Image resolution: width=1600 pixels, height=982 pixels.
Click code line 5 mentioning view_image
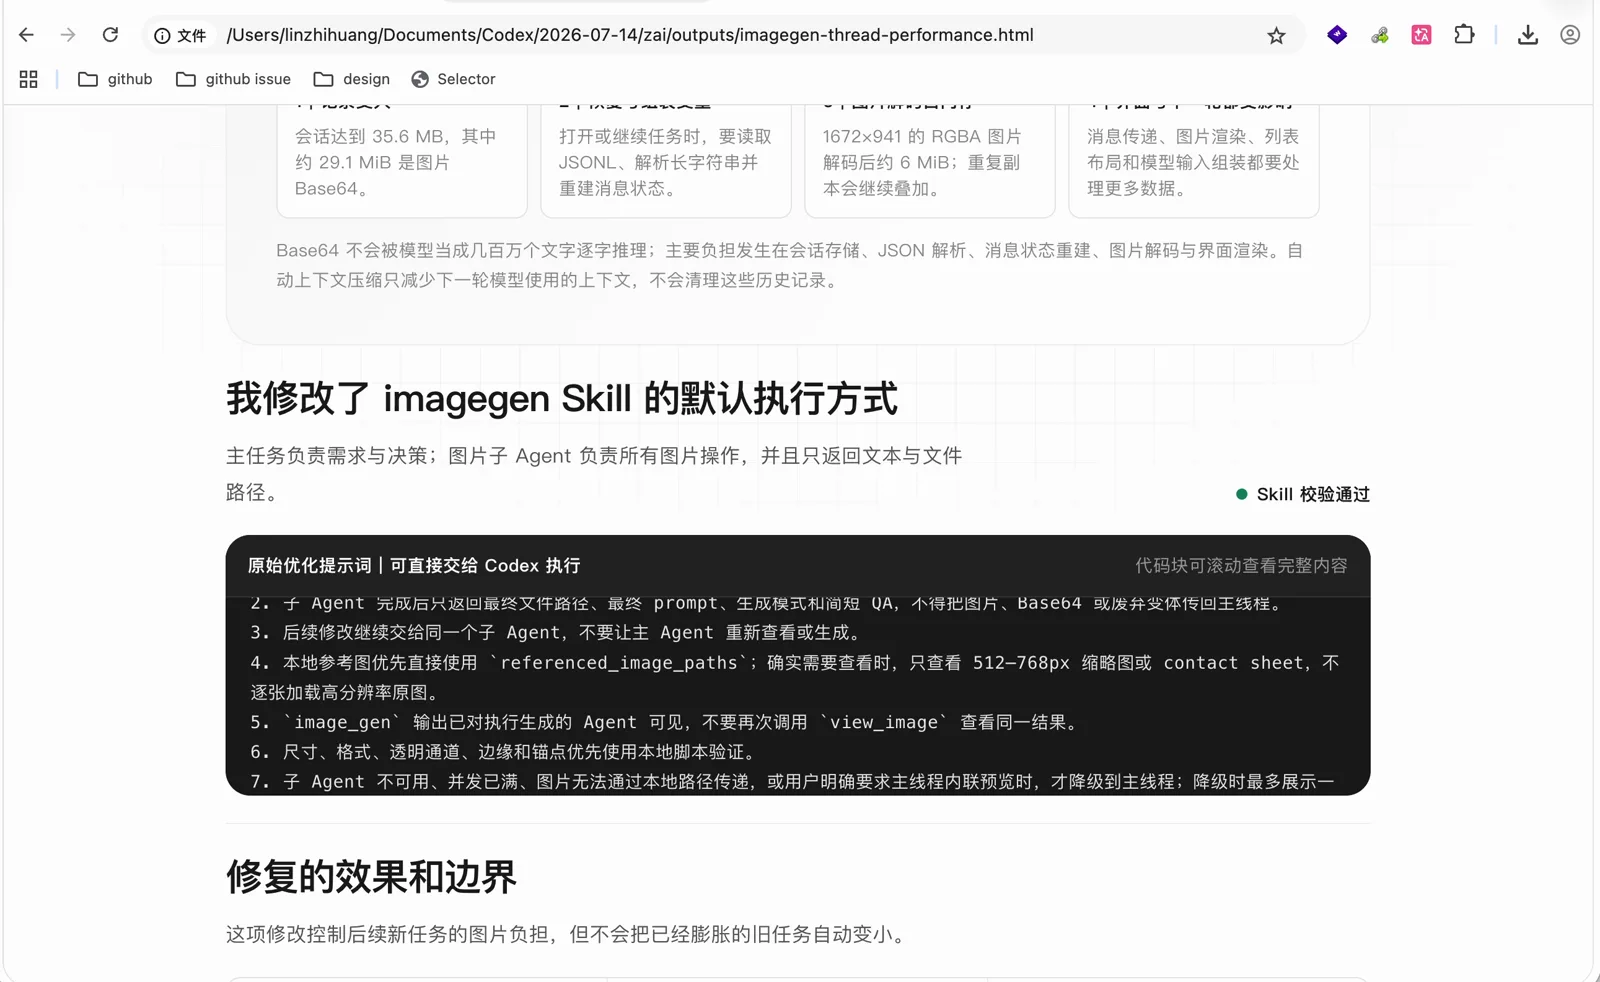tap(665, 722)
